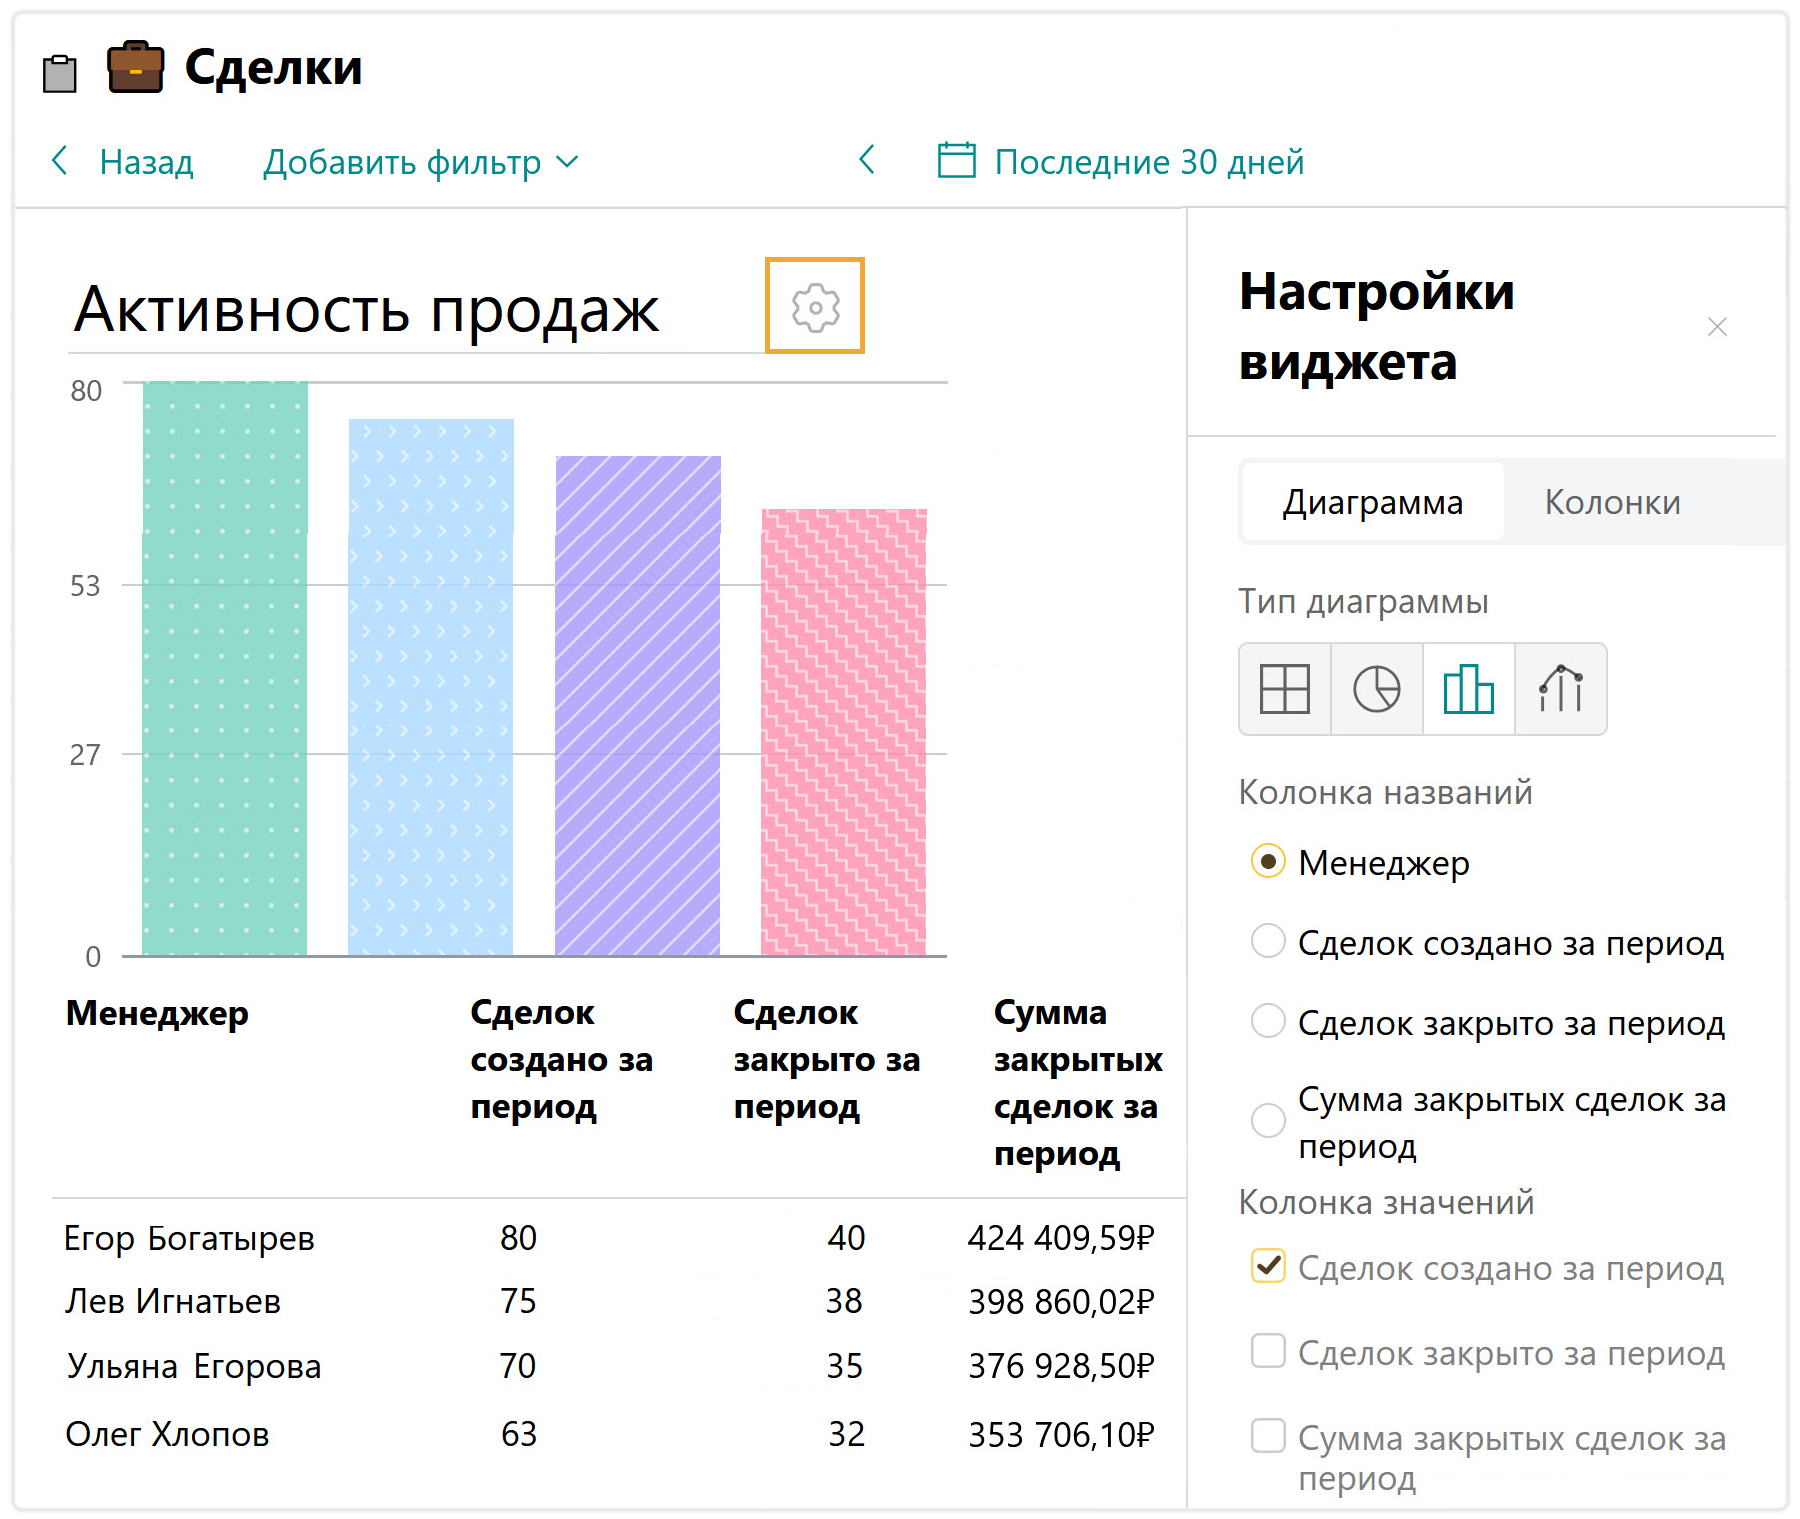The height and width of the screenshot is (1519, 1800).
Task: Select Сделок закрыто за период radio button
Action: click(x=1268, y=1021)
